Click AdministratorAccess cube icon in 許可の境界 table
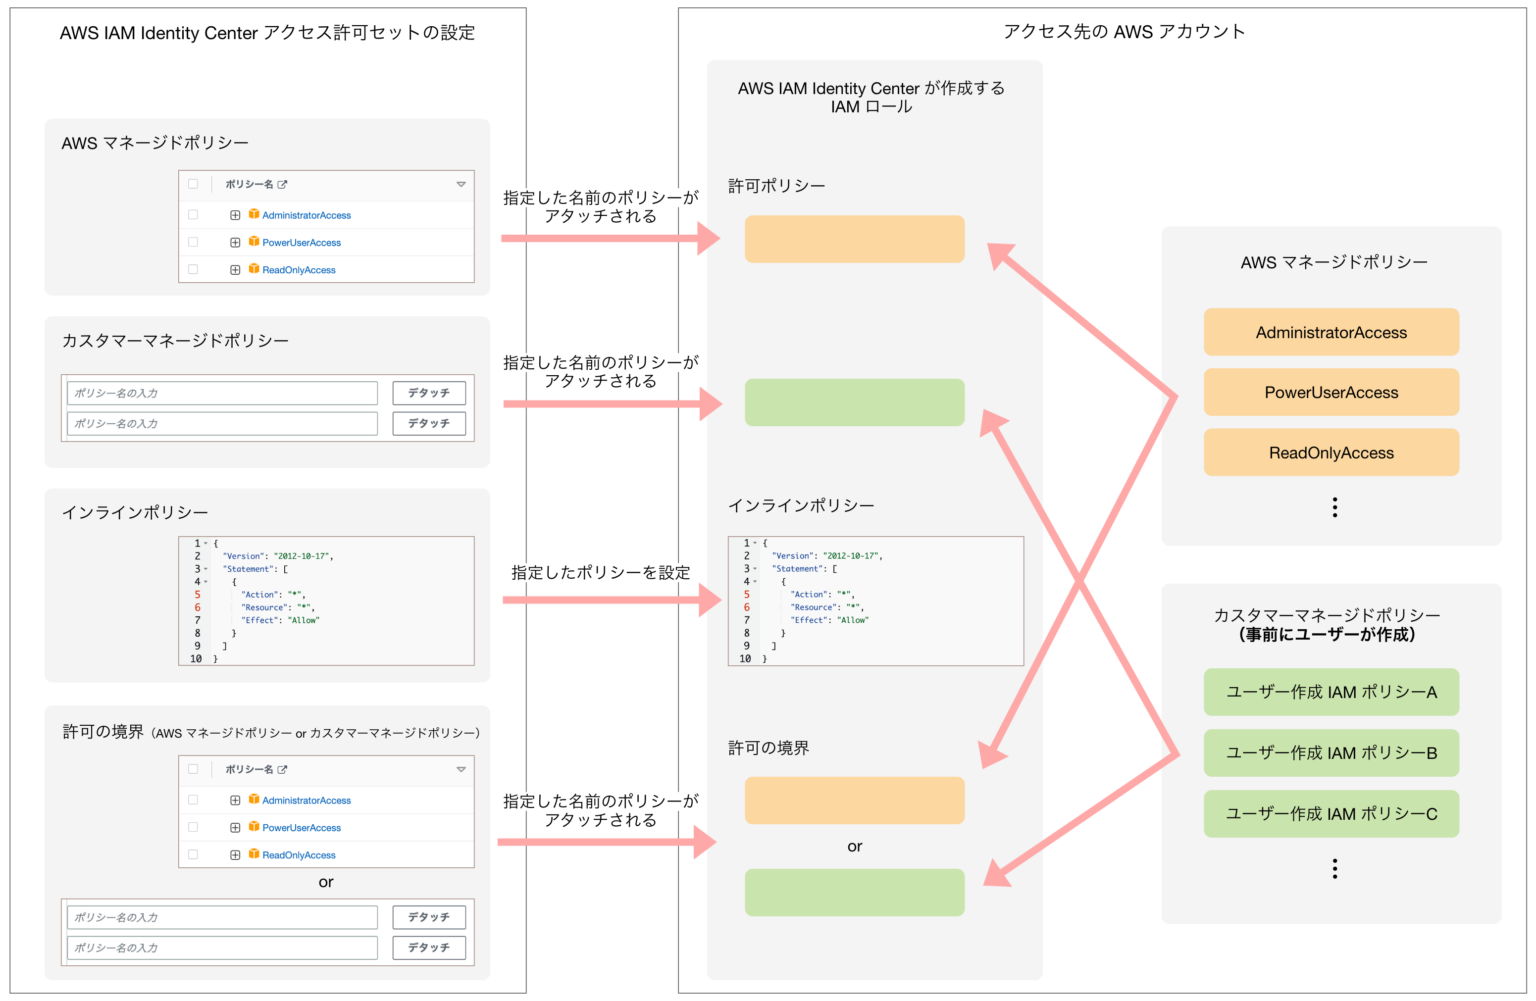1536x1001 pixels. 255,800
